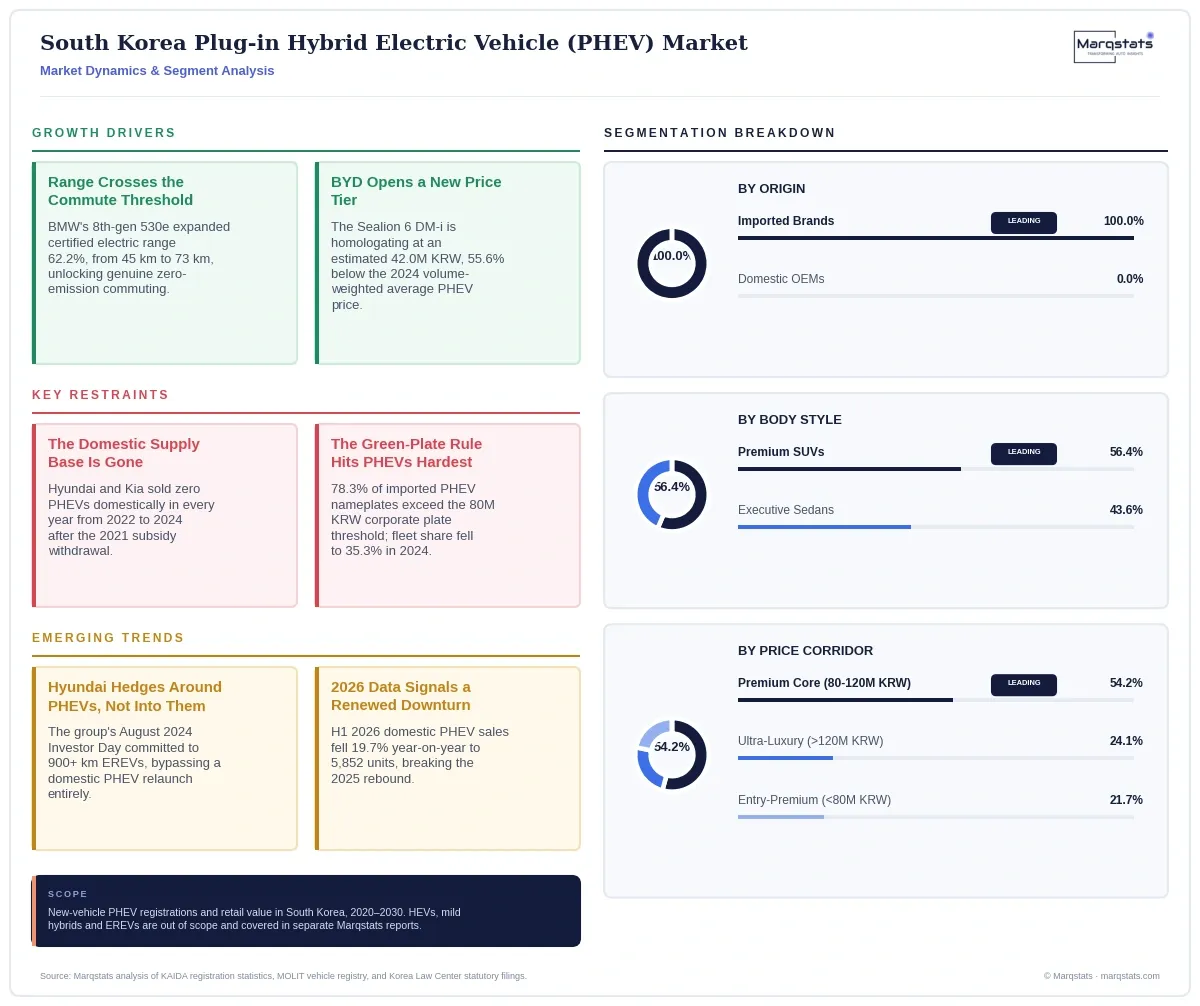Click the source citation footnote text
1200x1006 pixels.
point(283,976)
